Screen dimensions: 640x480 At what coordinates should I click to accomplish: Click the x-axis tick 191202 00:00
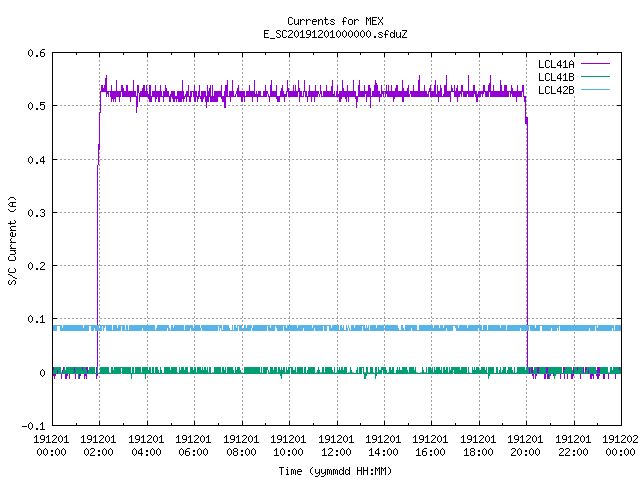pos(620,446)
